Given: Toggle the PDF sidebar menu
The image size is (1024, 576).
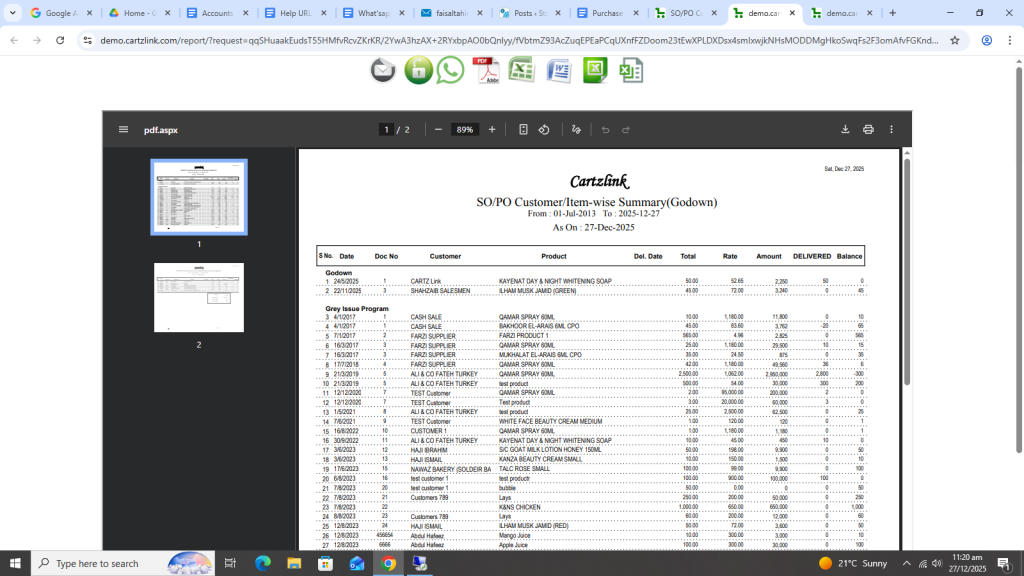Looking at the screenshot, I should [x=123, y=130].
